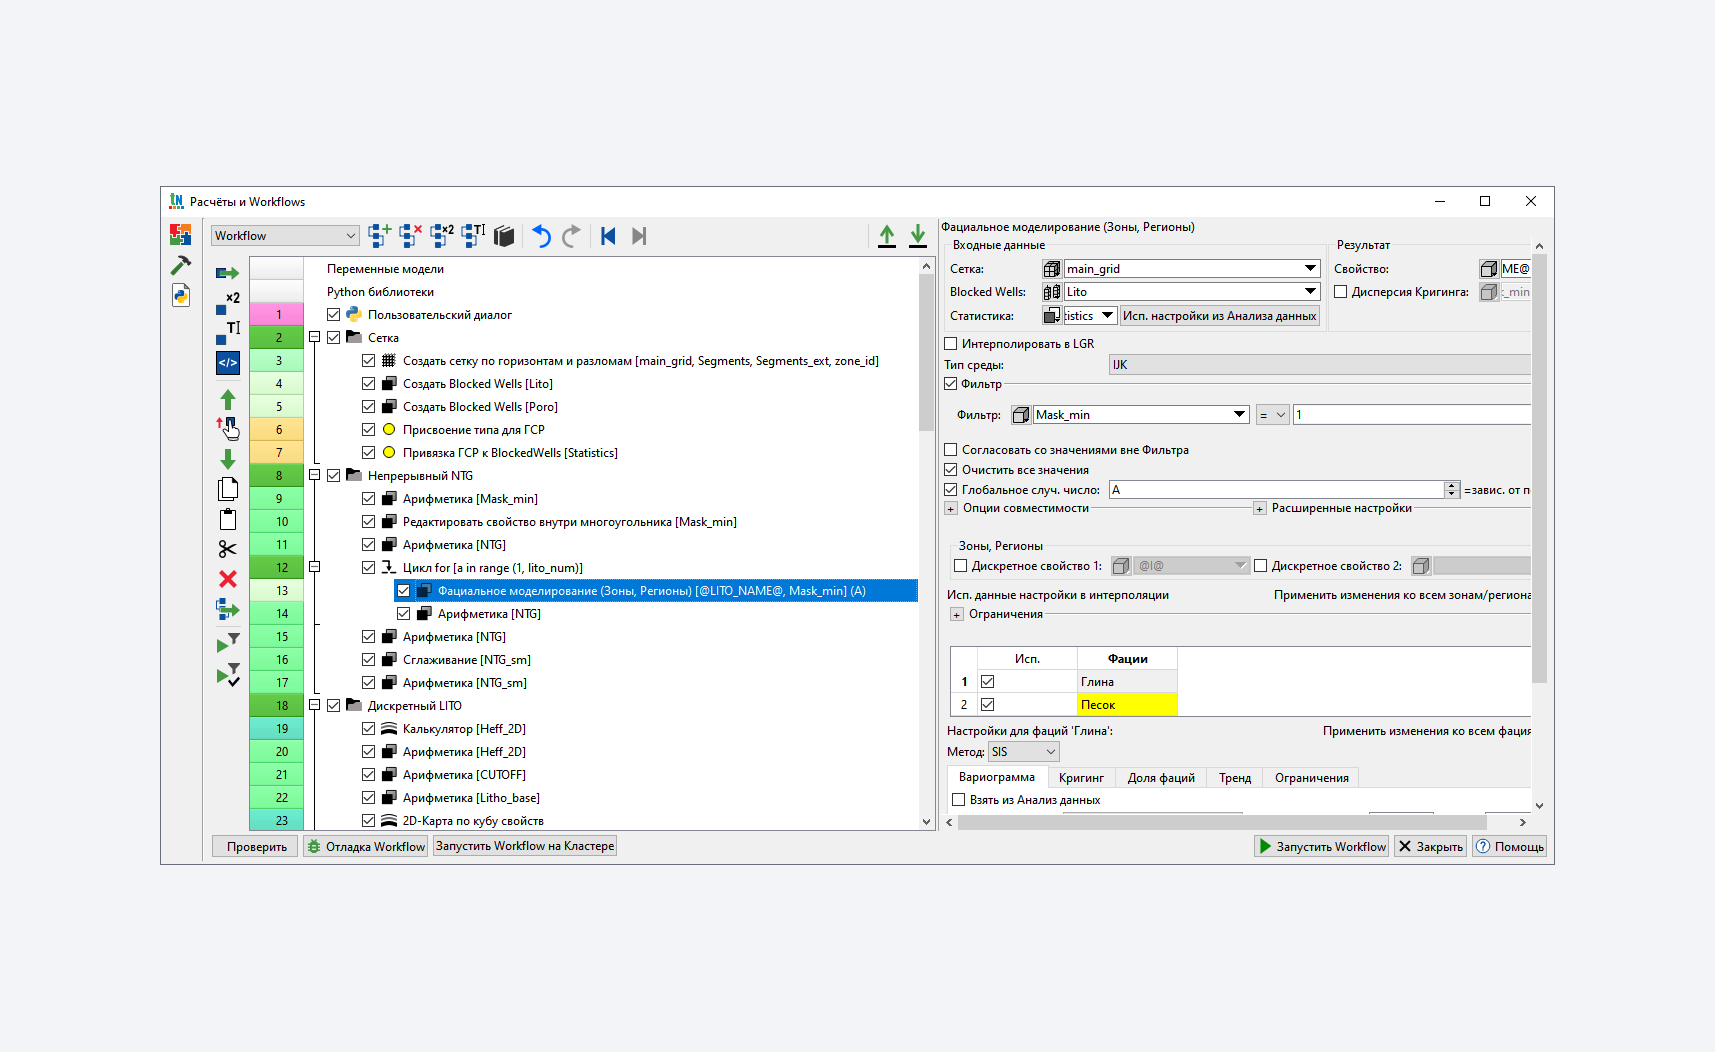The image size is (1715, 1052).
Task: Uncheck the Фильтр checkbox
Action: point(951,384)
